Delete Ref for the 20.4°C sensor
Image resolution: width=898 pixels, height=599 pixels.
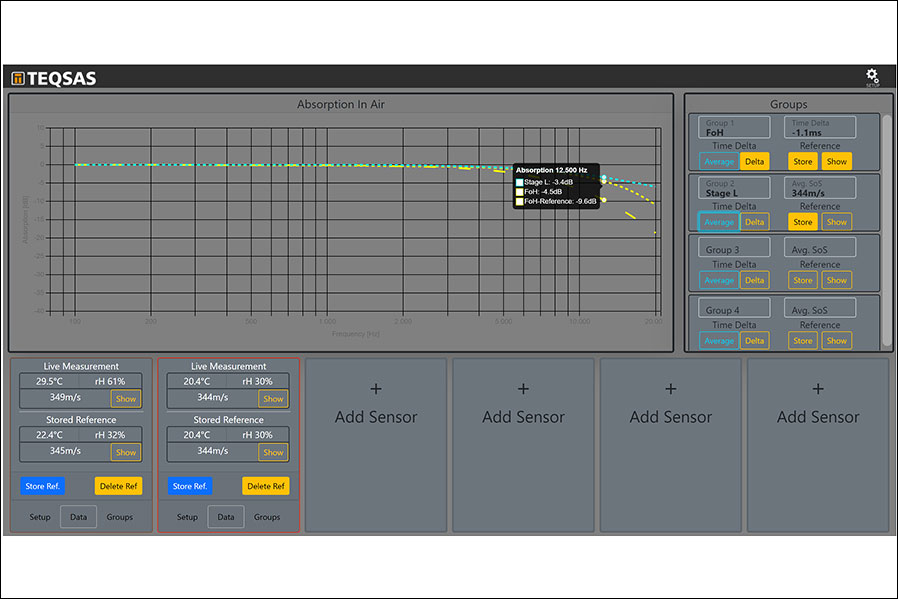266,486
